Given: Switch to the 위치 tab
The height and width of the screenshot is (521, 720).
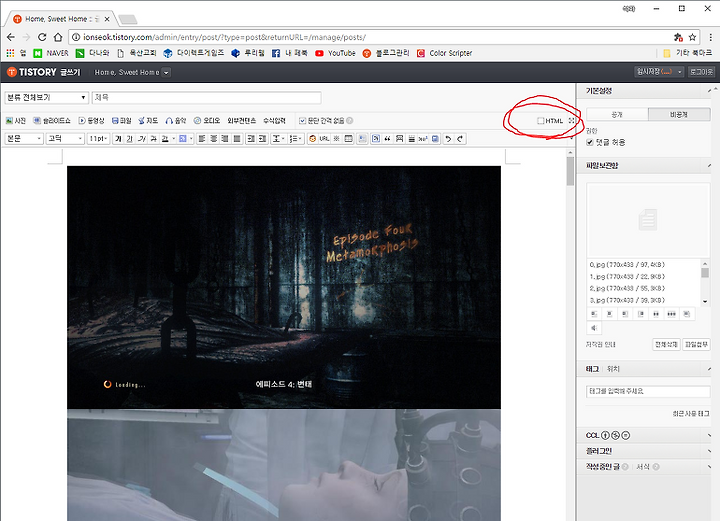Looking at the screenshot, I should [x=613, y=369].
